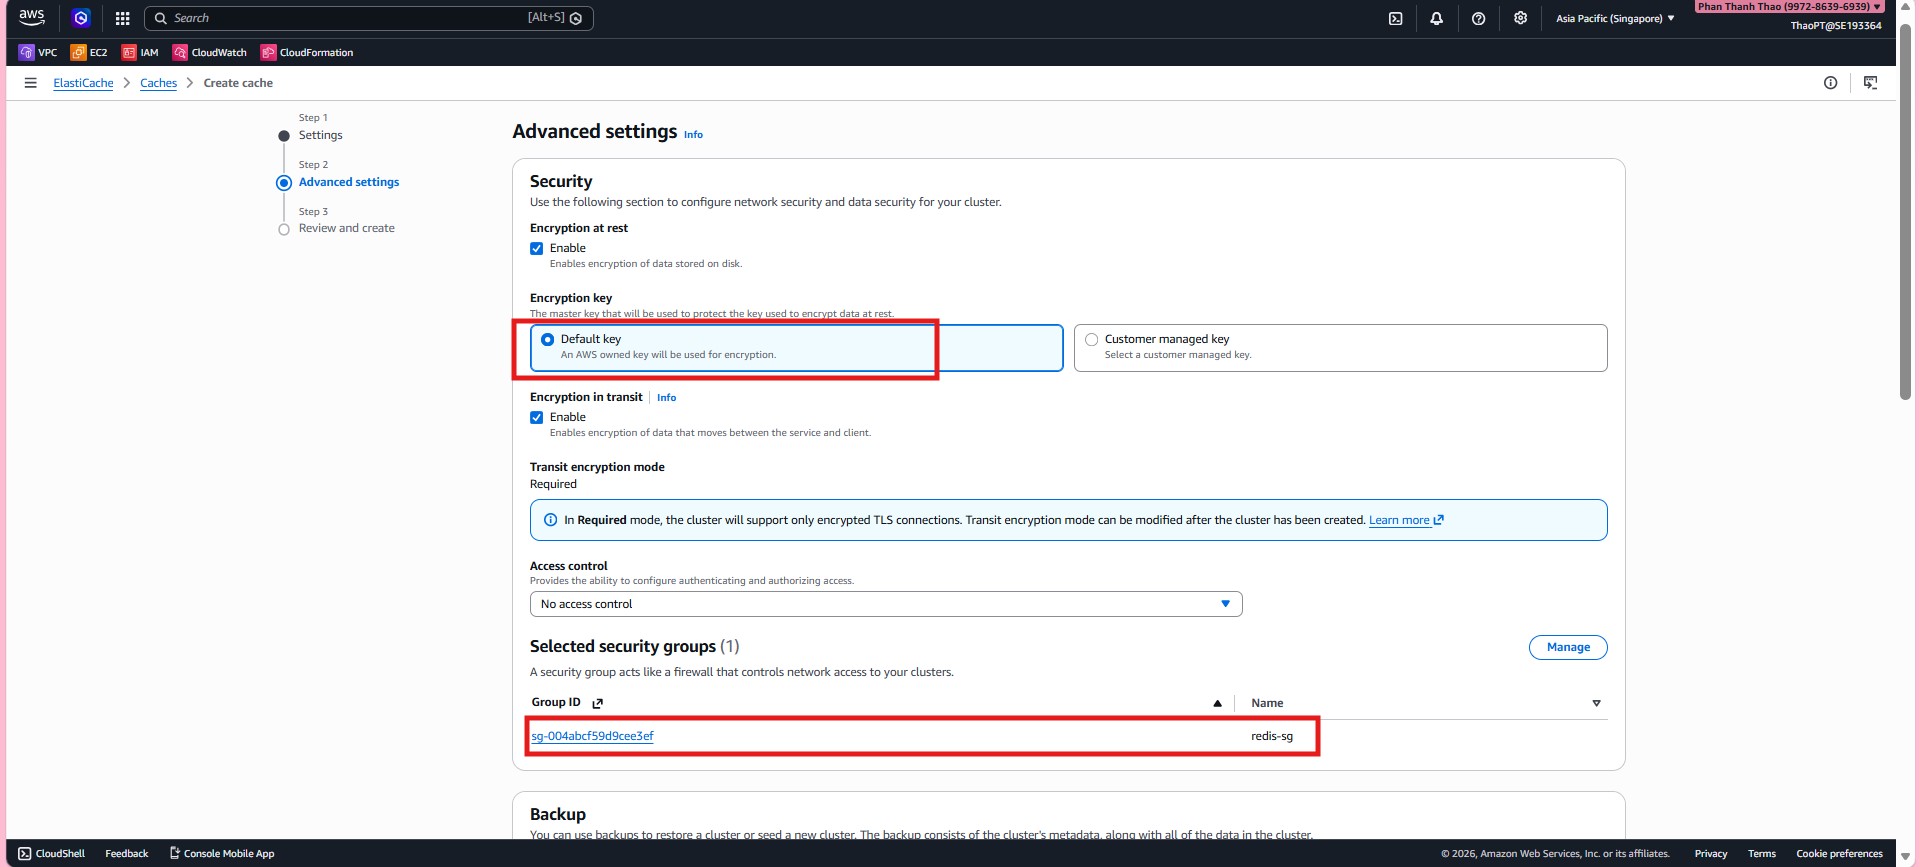The height and width of the screenshot is (867, 1919).
Task: Expand the No access control dropdown
Action: click(886, 604)
